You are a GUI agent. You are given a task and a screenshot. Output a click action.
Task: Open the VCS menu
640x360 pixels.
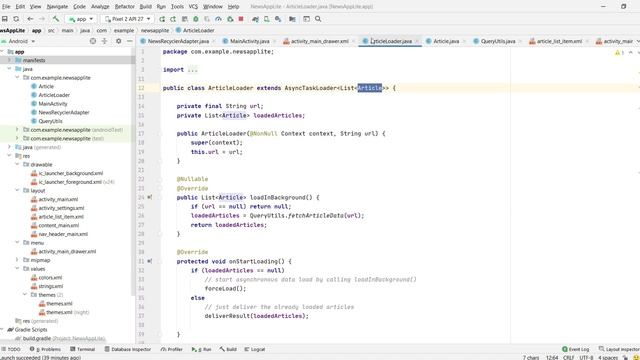193,7
